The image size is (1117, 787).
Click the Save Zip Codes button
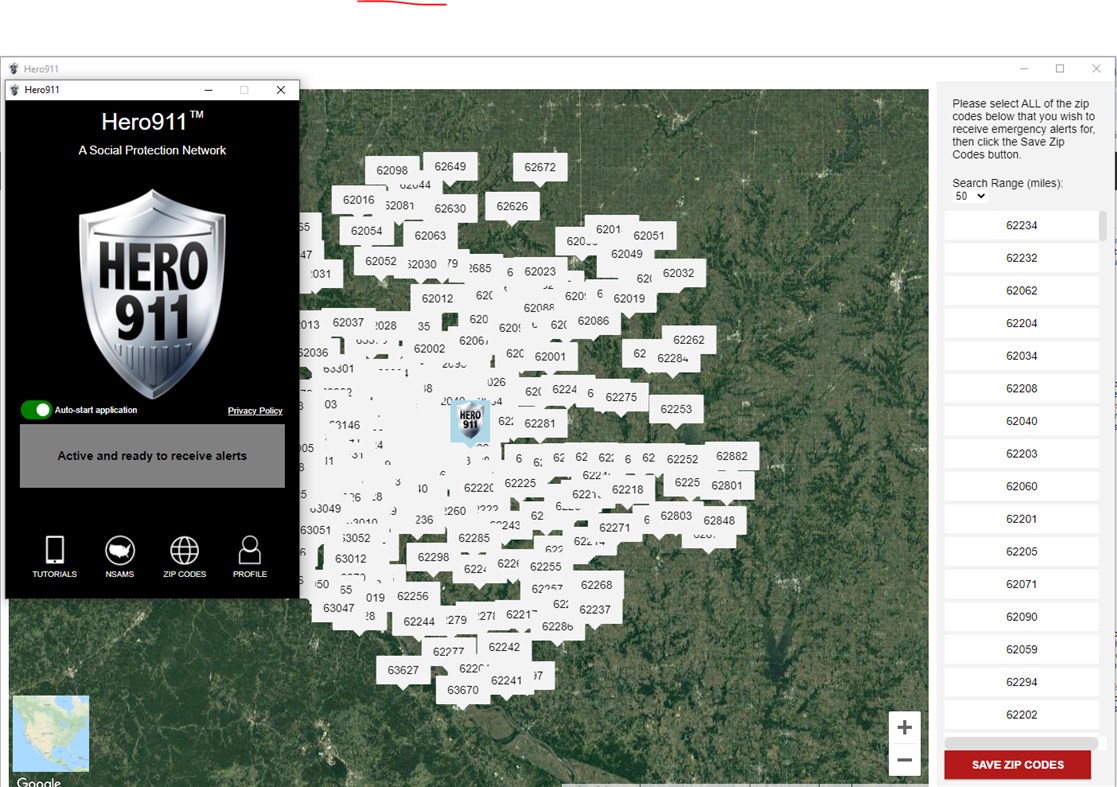pyautogui.click(x=1018, y=764)
